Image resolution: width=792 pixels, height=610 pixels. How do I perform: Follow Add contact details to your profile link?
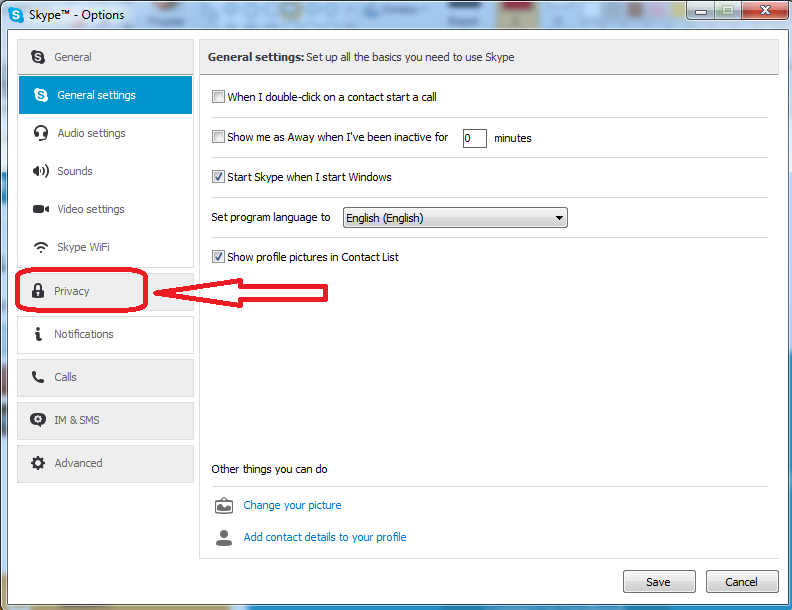(x=325, y=537)
